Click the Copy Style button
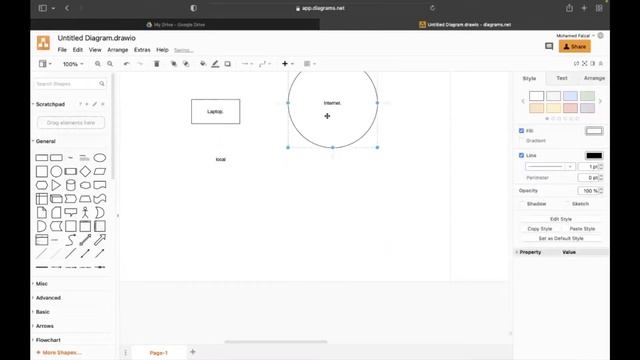 (x=540, y=229)
